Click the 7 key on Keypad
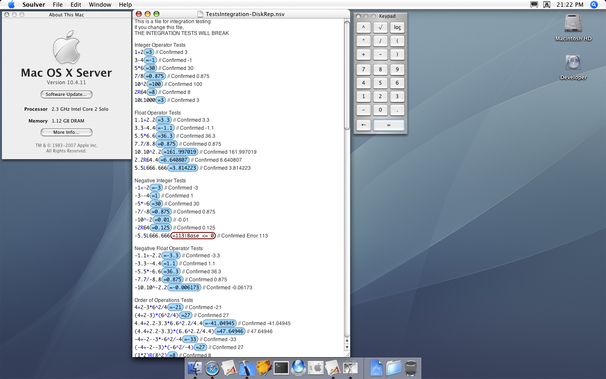Viewport: 606px width, 379px height. pos(363,70)
